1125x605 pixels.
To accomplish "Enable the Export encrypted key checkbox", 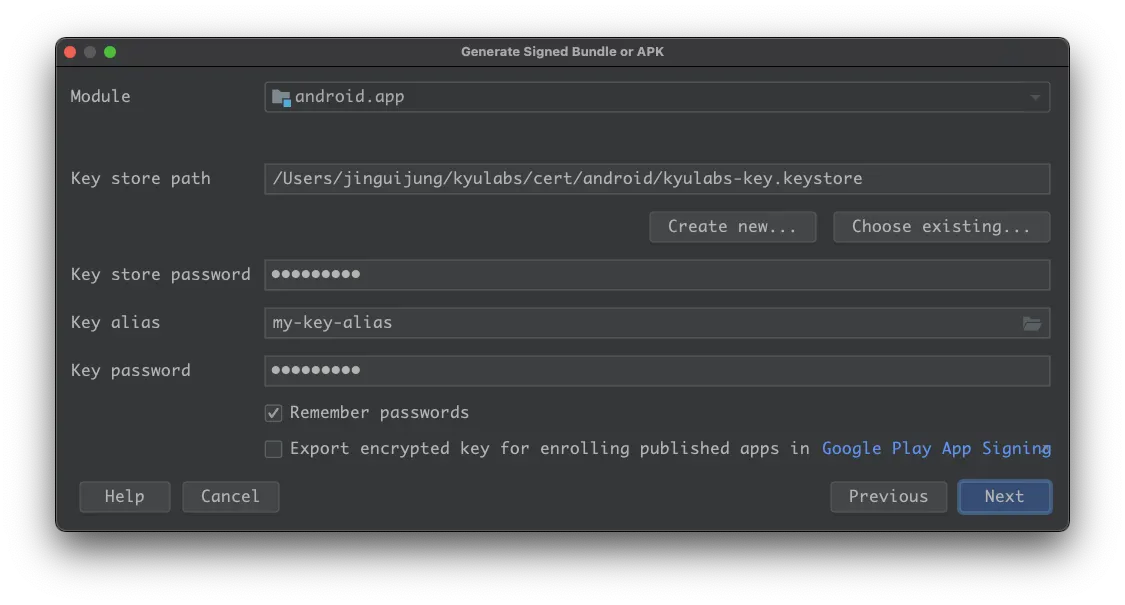I will tap(273, 449).
